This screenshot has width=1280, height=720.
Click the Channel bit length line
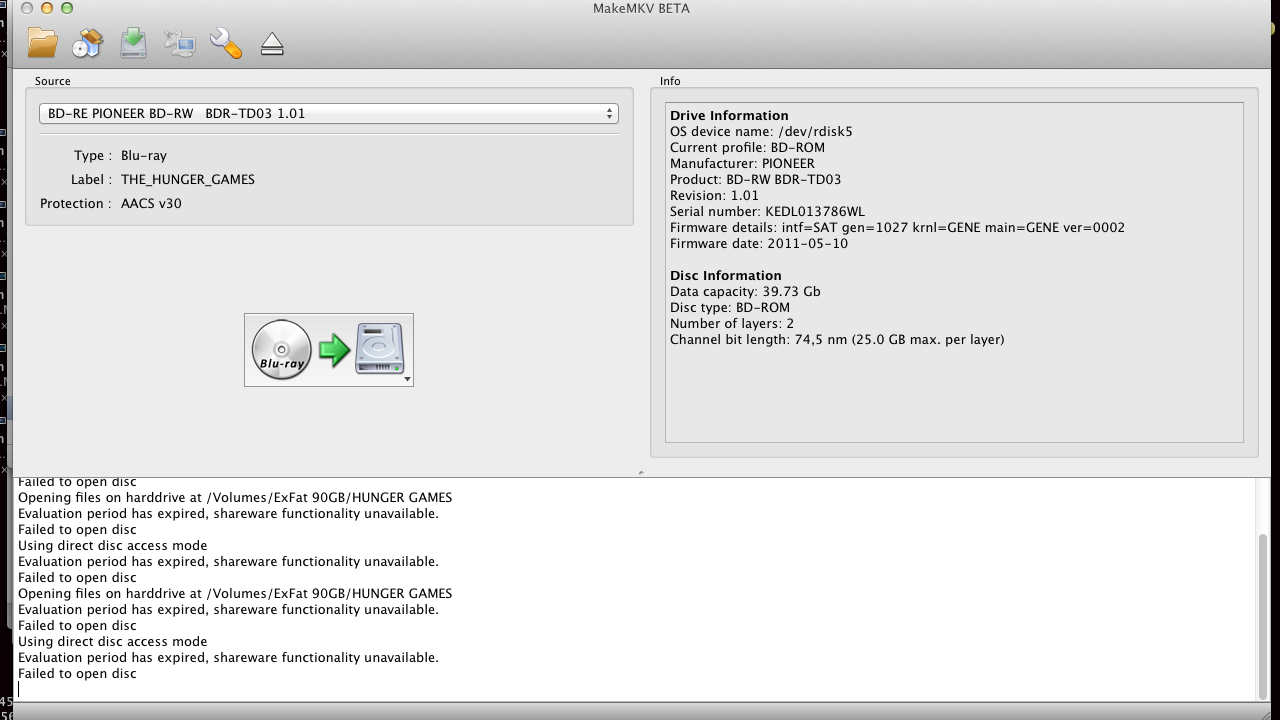point(837,340)
